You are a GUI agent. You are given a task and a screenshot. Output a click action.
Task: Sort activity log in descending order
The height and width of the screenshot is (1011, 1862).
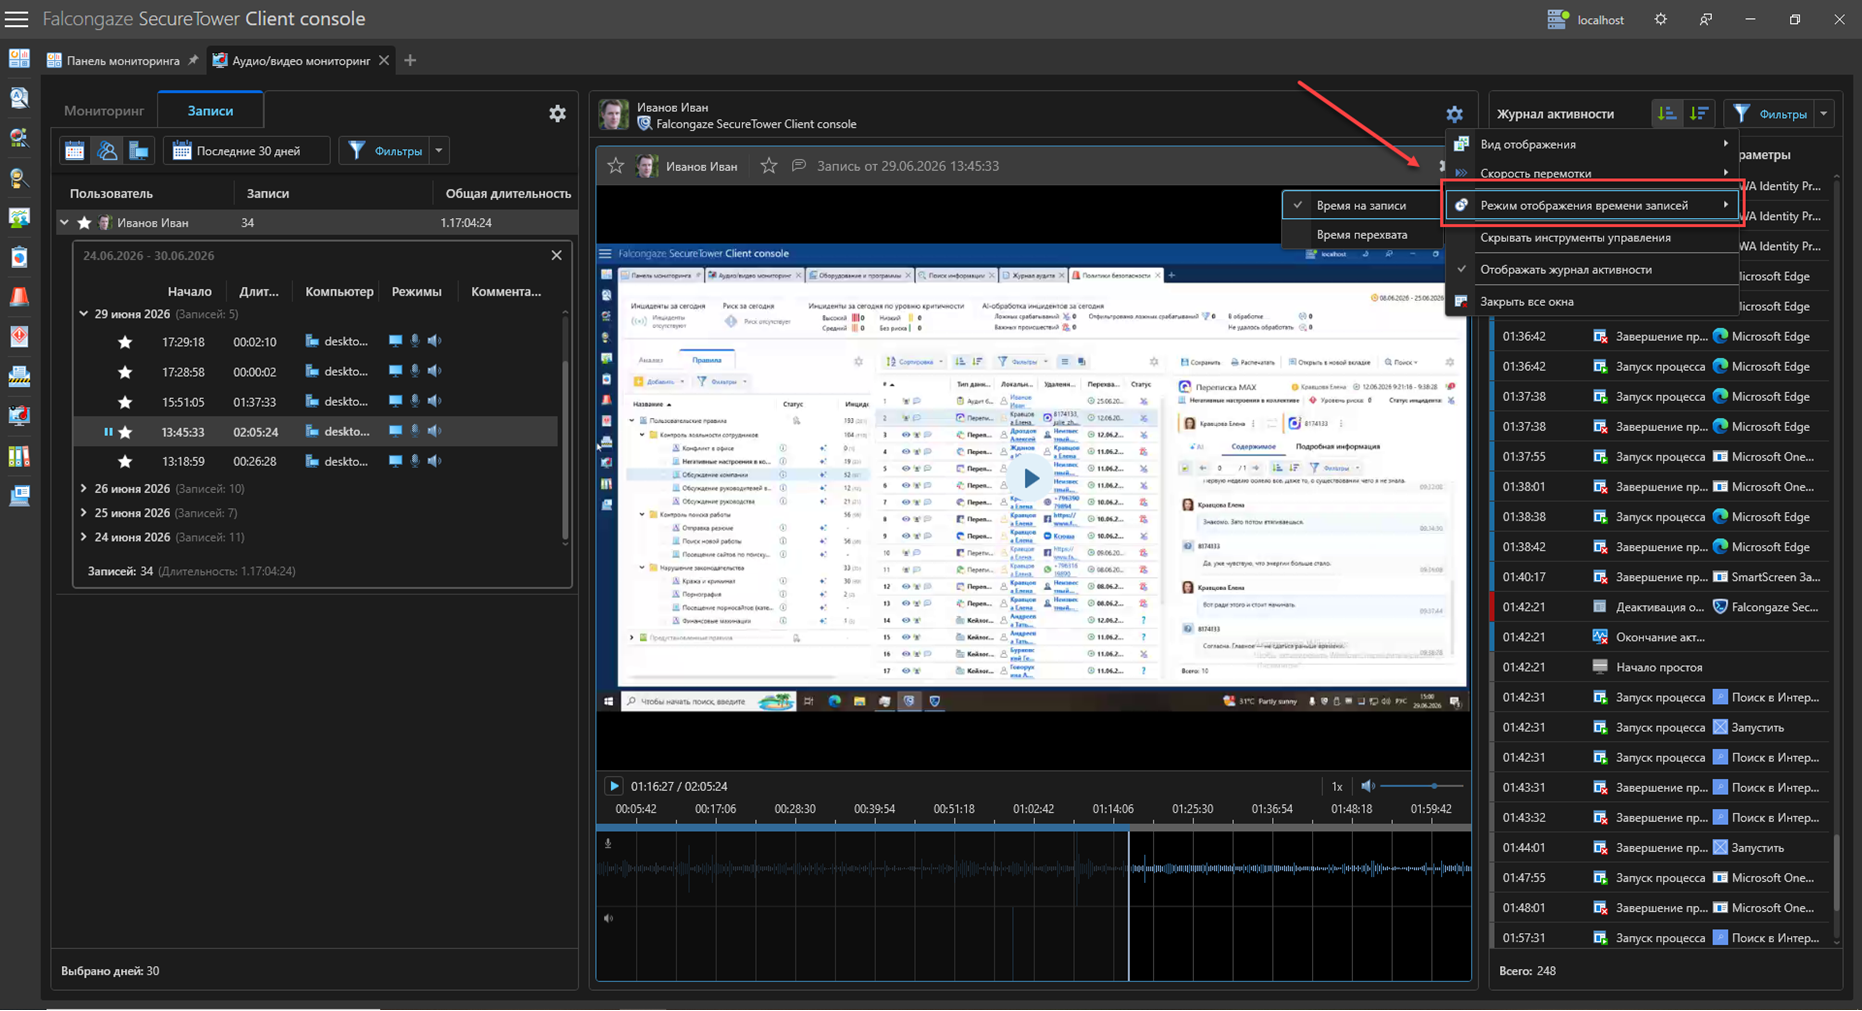(x=1699, y=114)
